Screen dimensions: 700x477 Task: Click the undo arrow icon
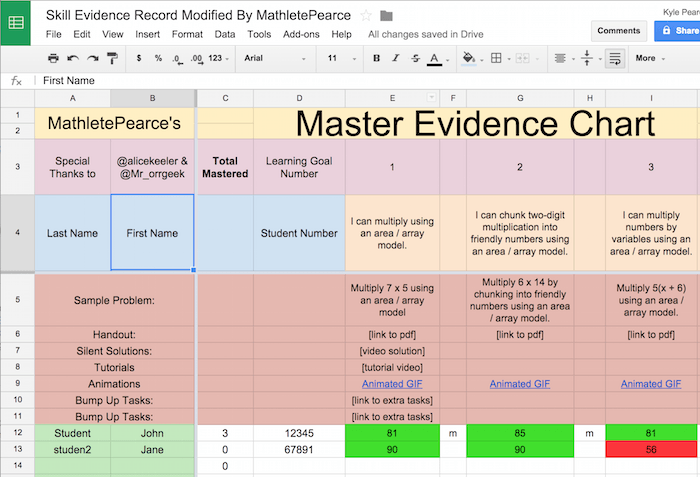[x=73, y=58]
